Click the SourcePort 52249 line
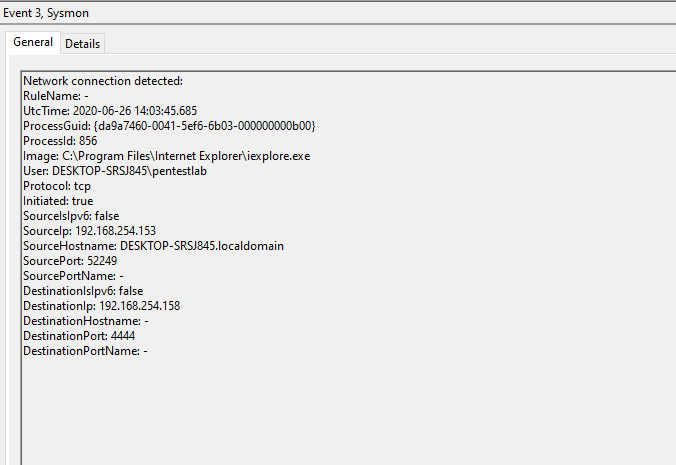Screen dimensions: 676x465 coord(70,261)
